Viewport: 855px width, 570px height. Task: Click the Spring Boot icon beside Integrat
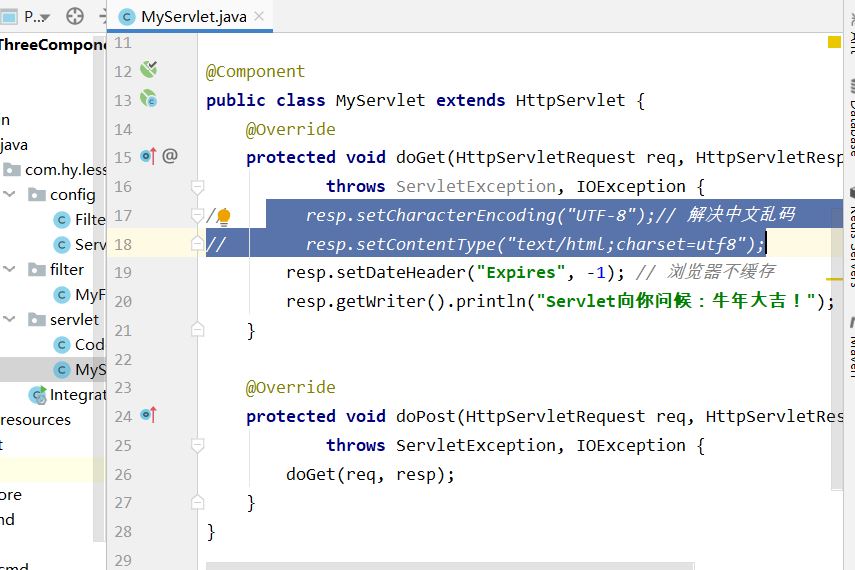(38, 395)
